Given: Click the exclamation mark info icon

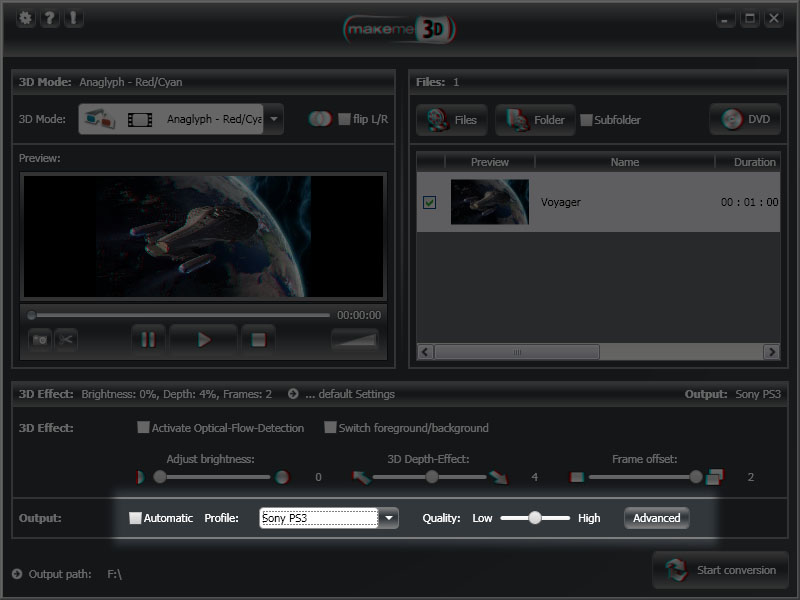Looking at the screenshot, I should coord(73,19).
